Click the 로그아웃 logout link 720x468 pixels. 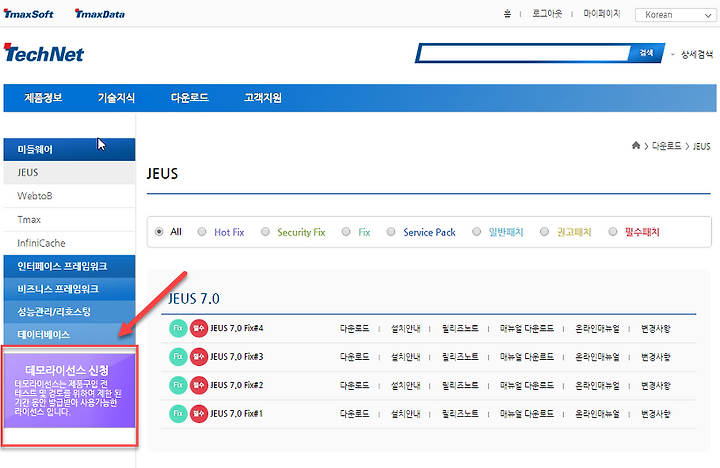(x=547, y=14)
